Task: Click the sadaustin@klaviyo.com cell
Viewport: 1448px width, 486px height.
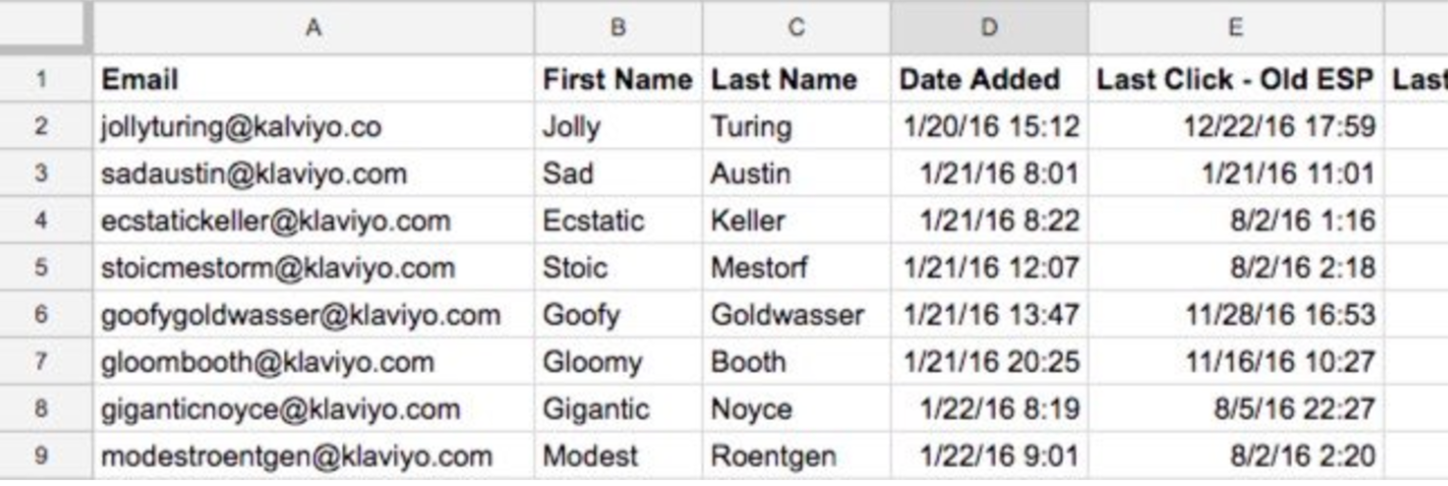Action: pyautogui.click(x=254, y=174)
